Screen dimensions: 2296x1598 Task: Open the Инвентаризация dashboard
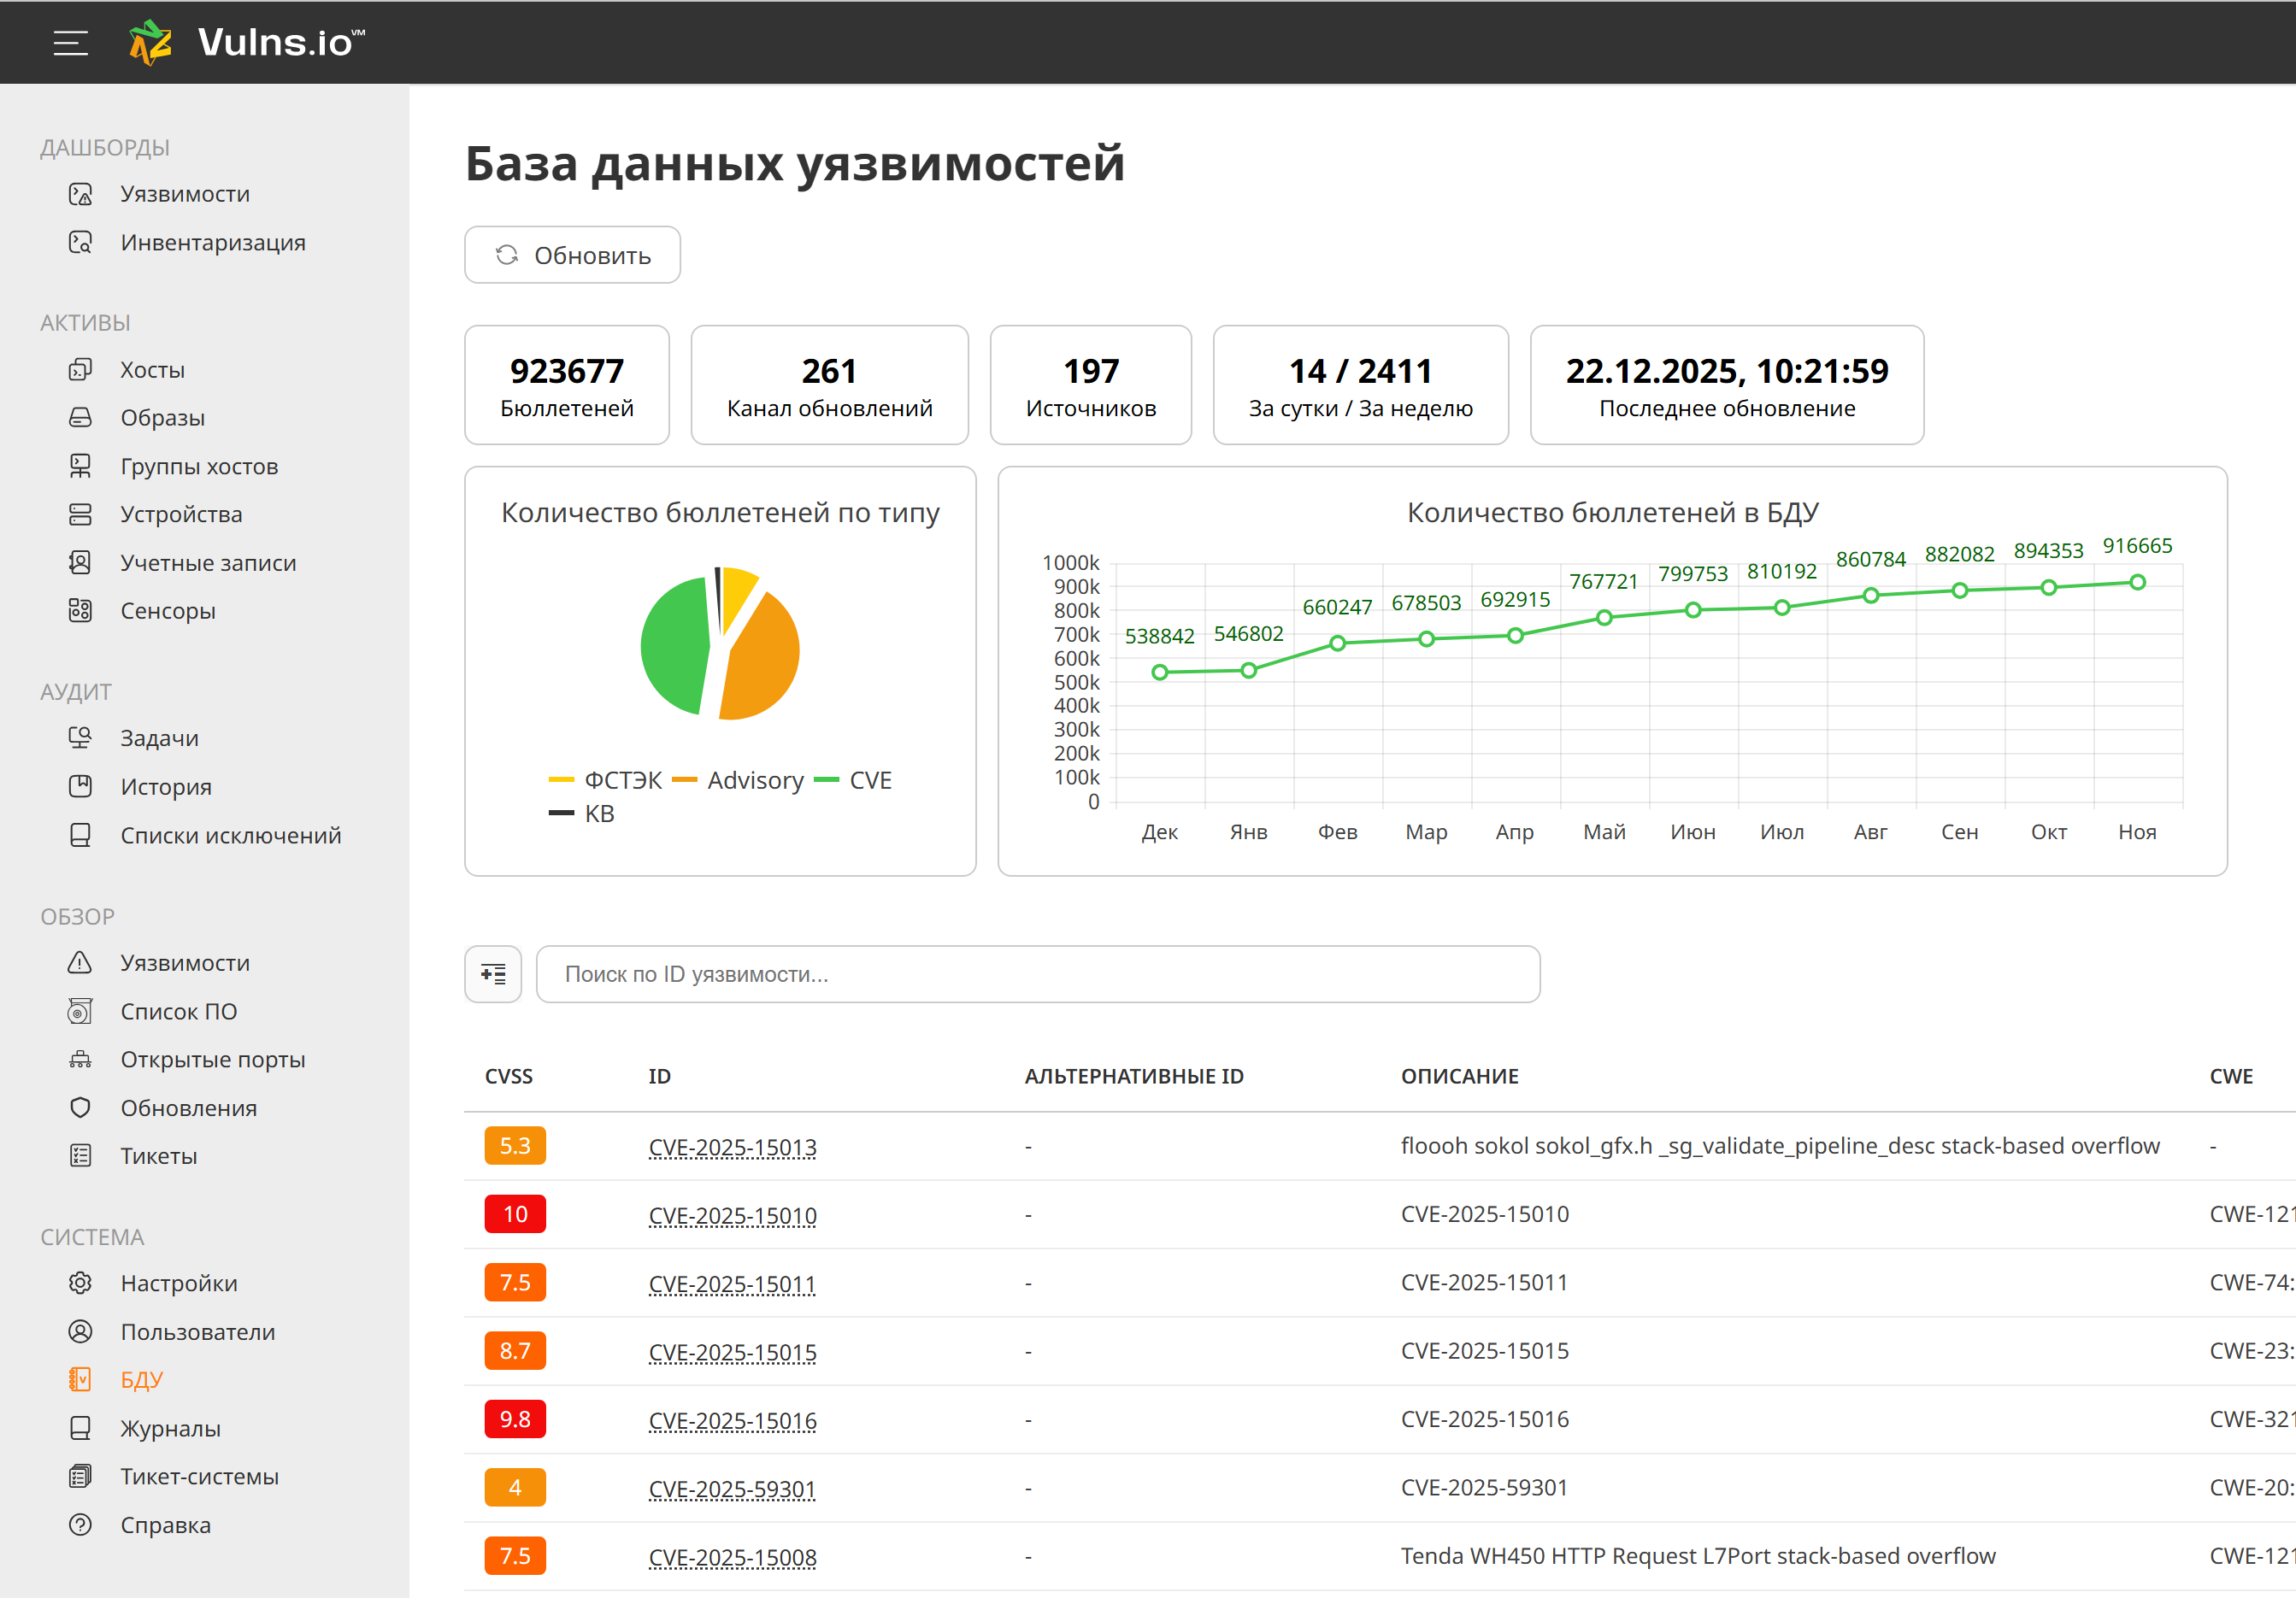(212, 243)
